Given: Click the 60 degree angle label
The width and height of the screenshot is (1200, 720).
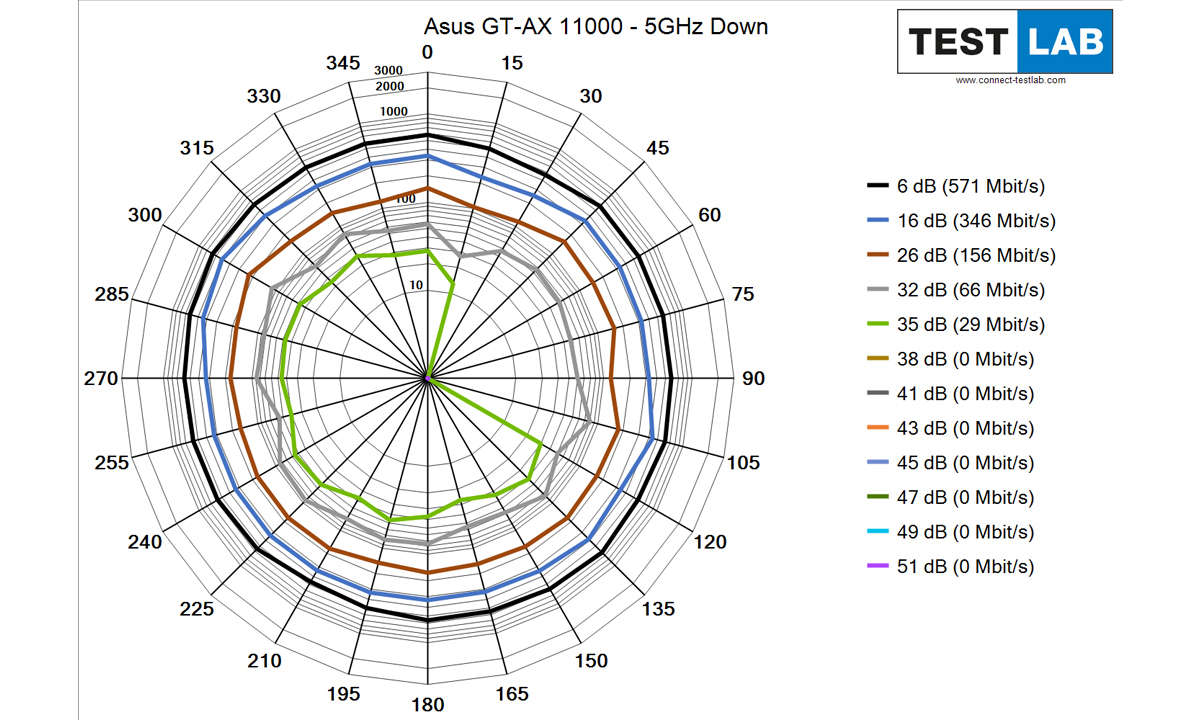Looking at the screenshot, I should tap(709, 215).
